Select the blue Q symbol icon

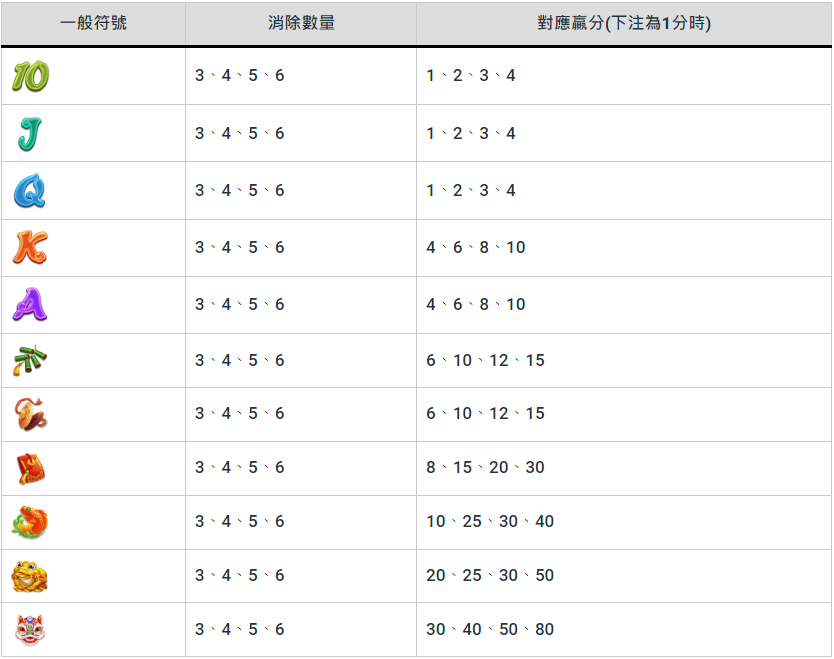[30, 191]
